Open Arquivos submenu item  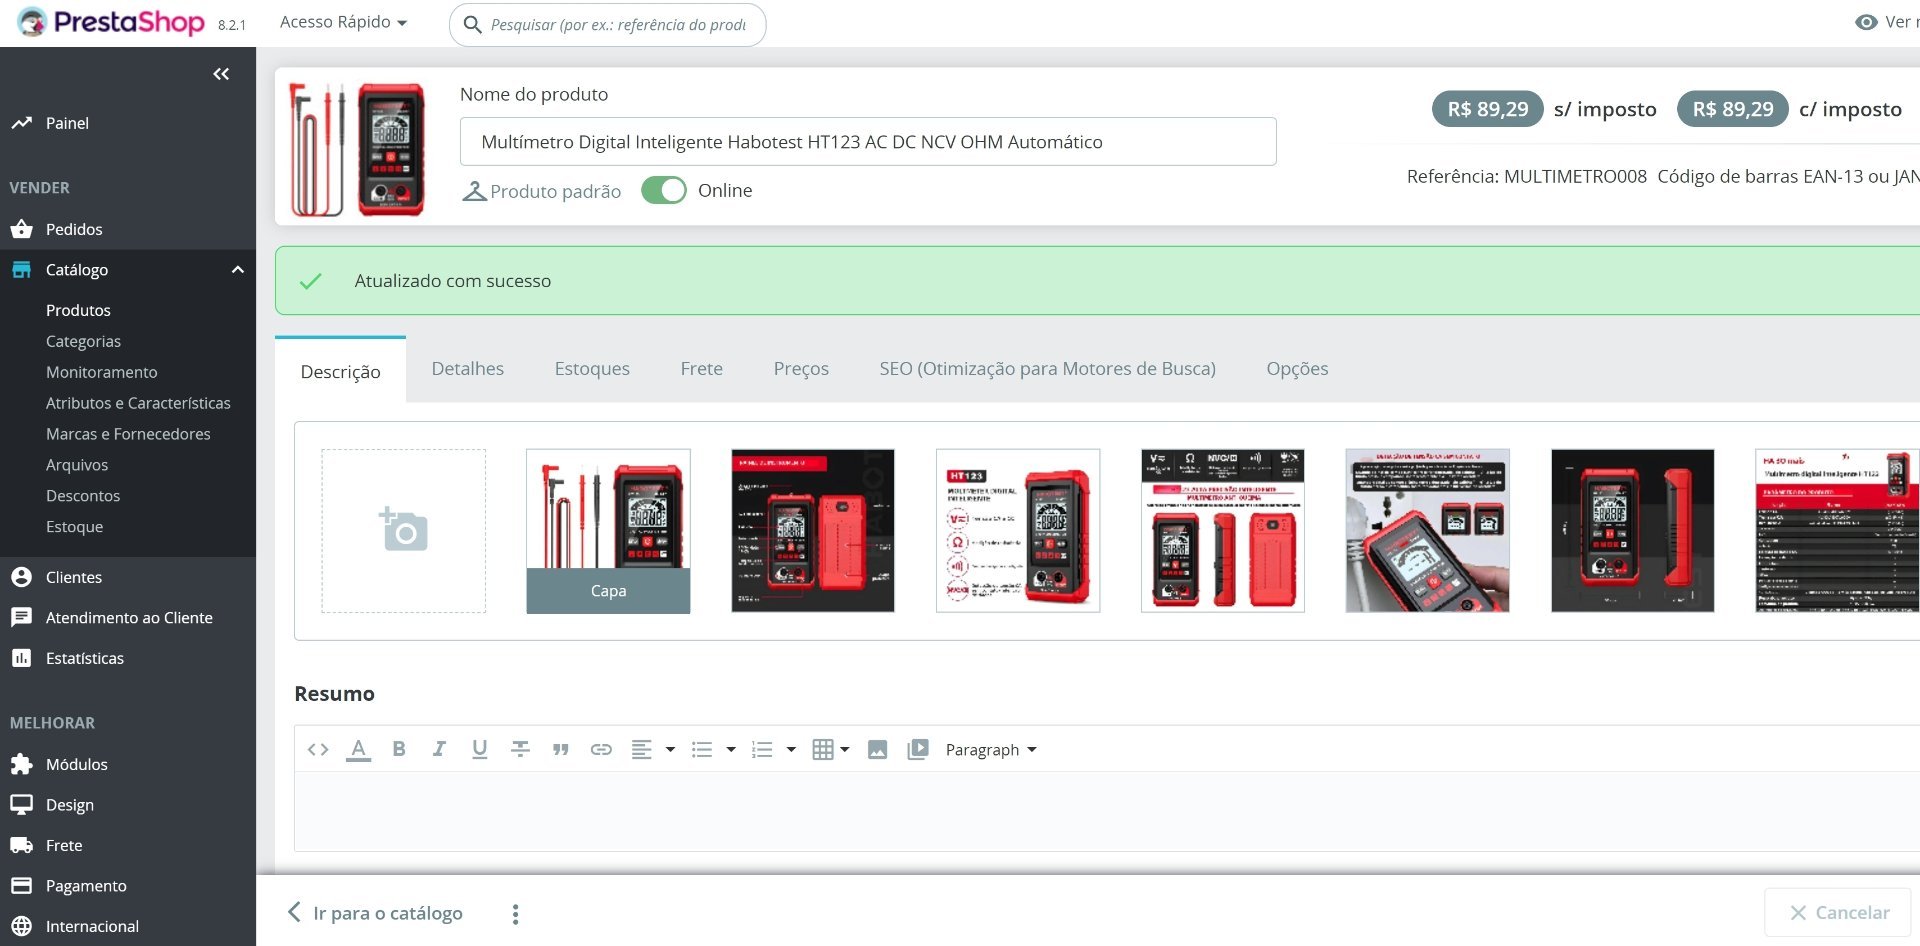77,465
